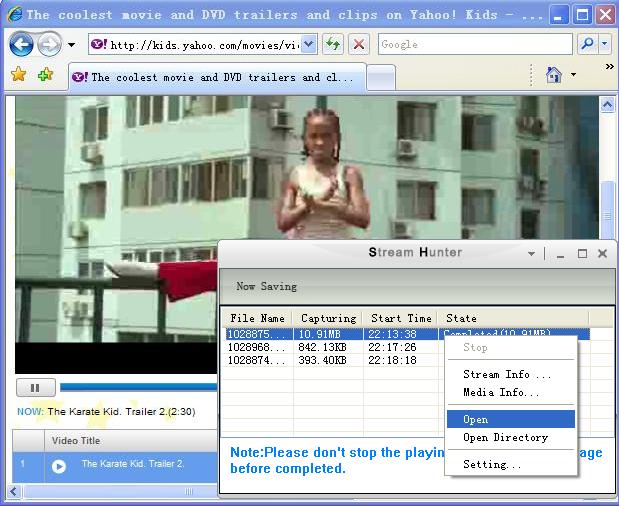Click the browser Forward arrow button
Image resolution: width=619 pixels, height=506 pixels.
pos(49,45)
